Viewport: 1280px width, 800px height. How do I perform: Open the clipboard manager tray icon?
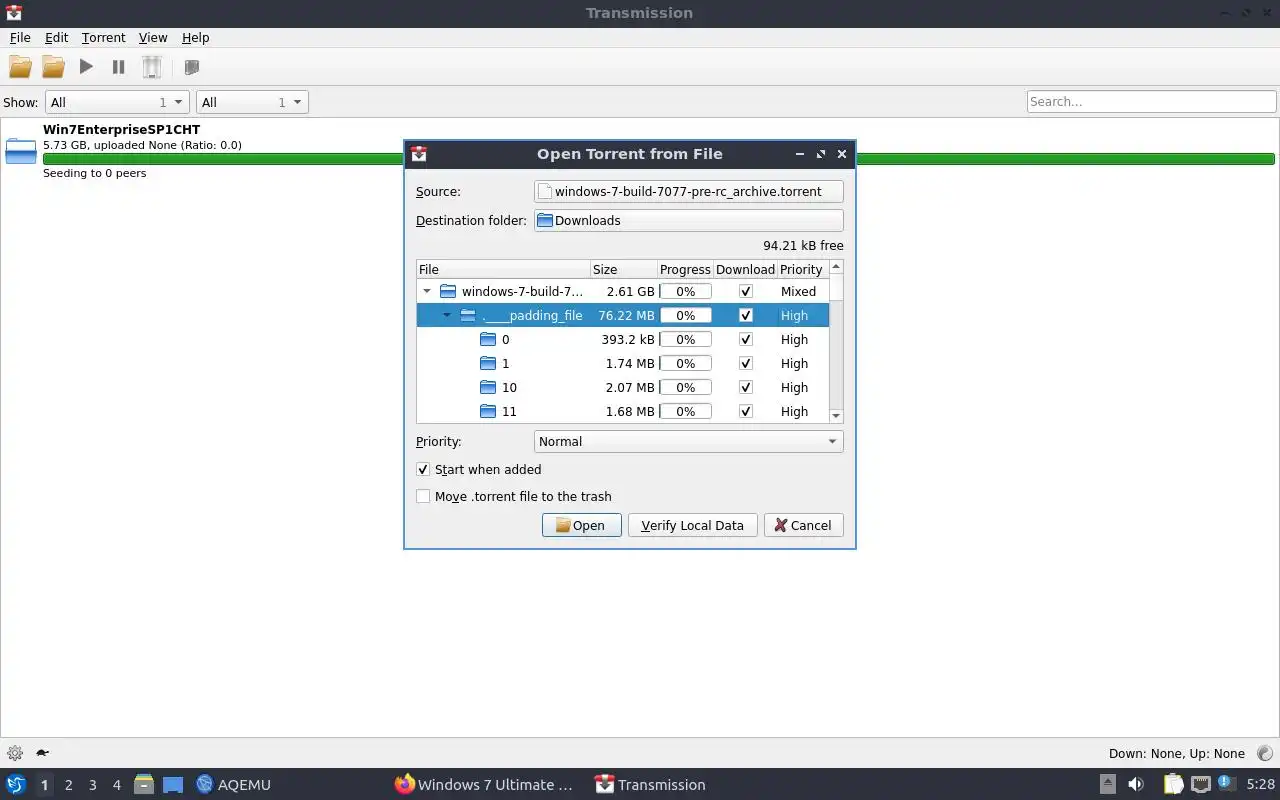[x=1173, y=784]
